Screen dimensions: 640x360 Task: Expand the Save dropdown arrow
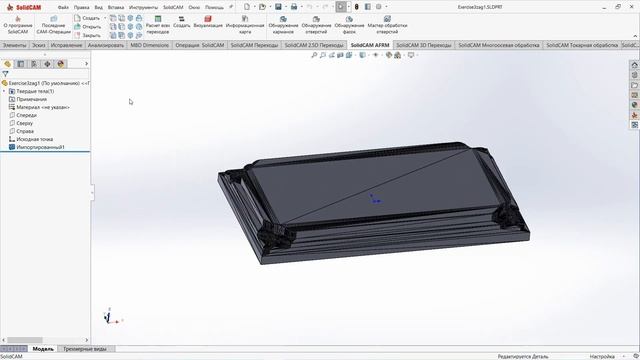click(286, 7)
